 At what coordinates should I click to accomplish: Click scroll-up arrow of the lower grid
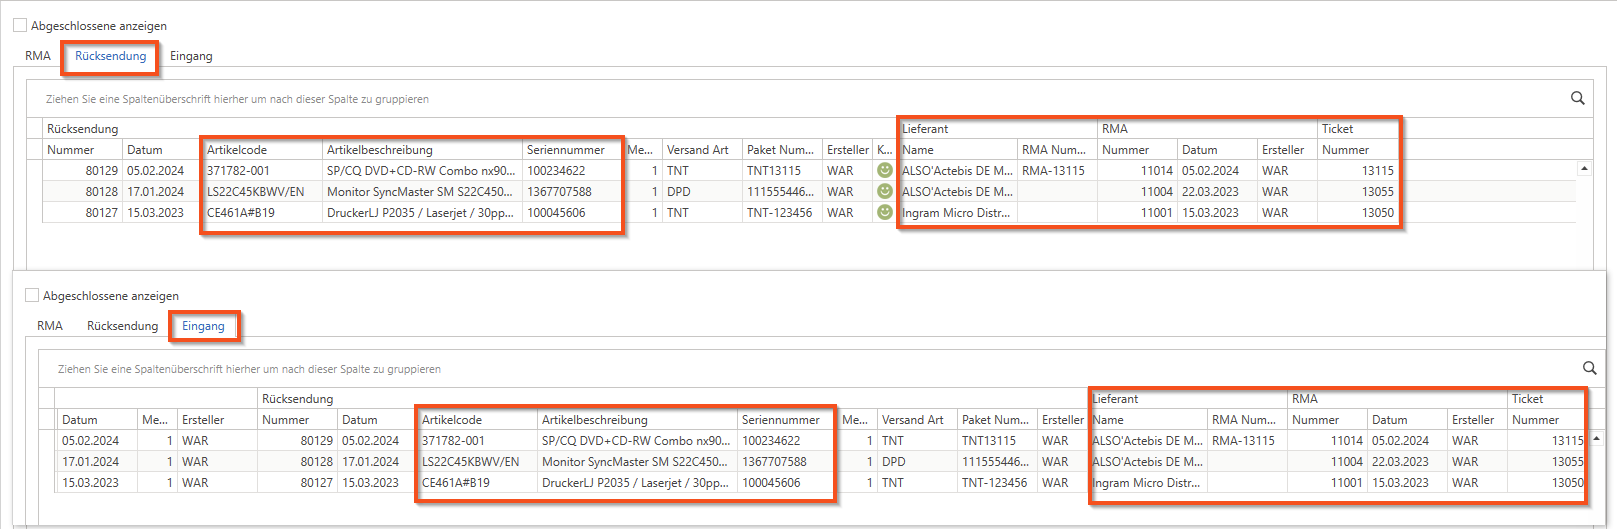click(1596, 439)
